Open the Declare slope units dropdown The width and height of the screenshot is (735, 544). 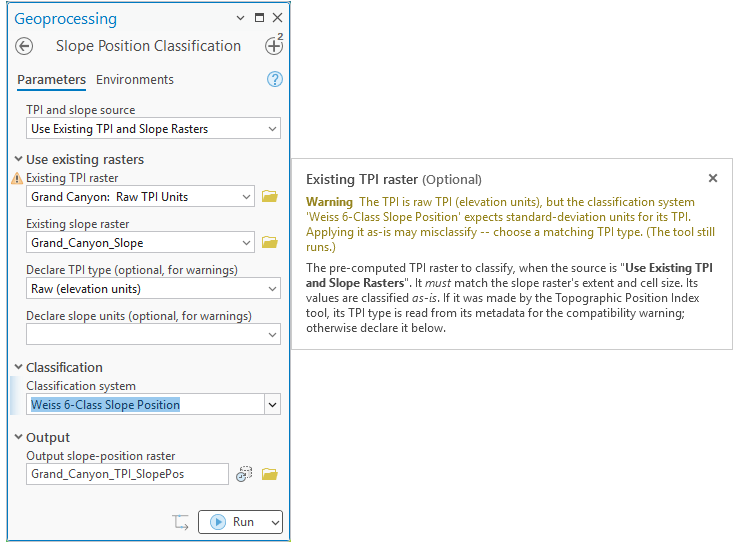tap(153, 335)
